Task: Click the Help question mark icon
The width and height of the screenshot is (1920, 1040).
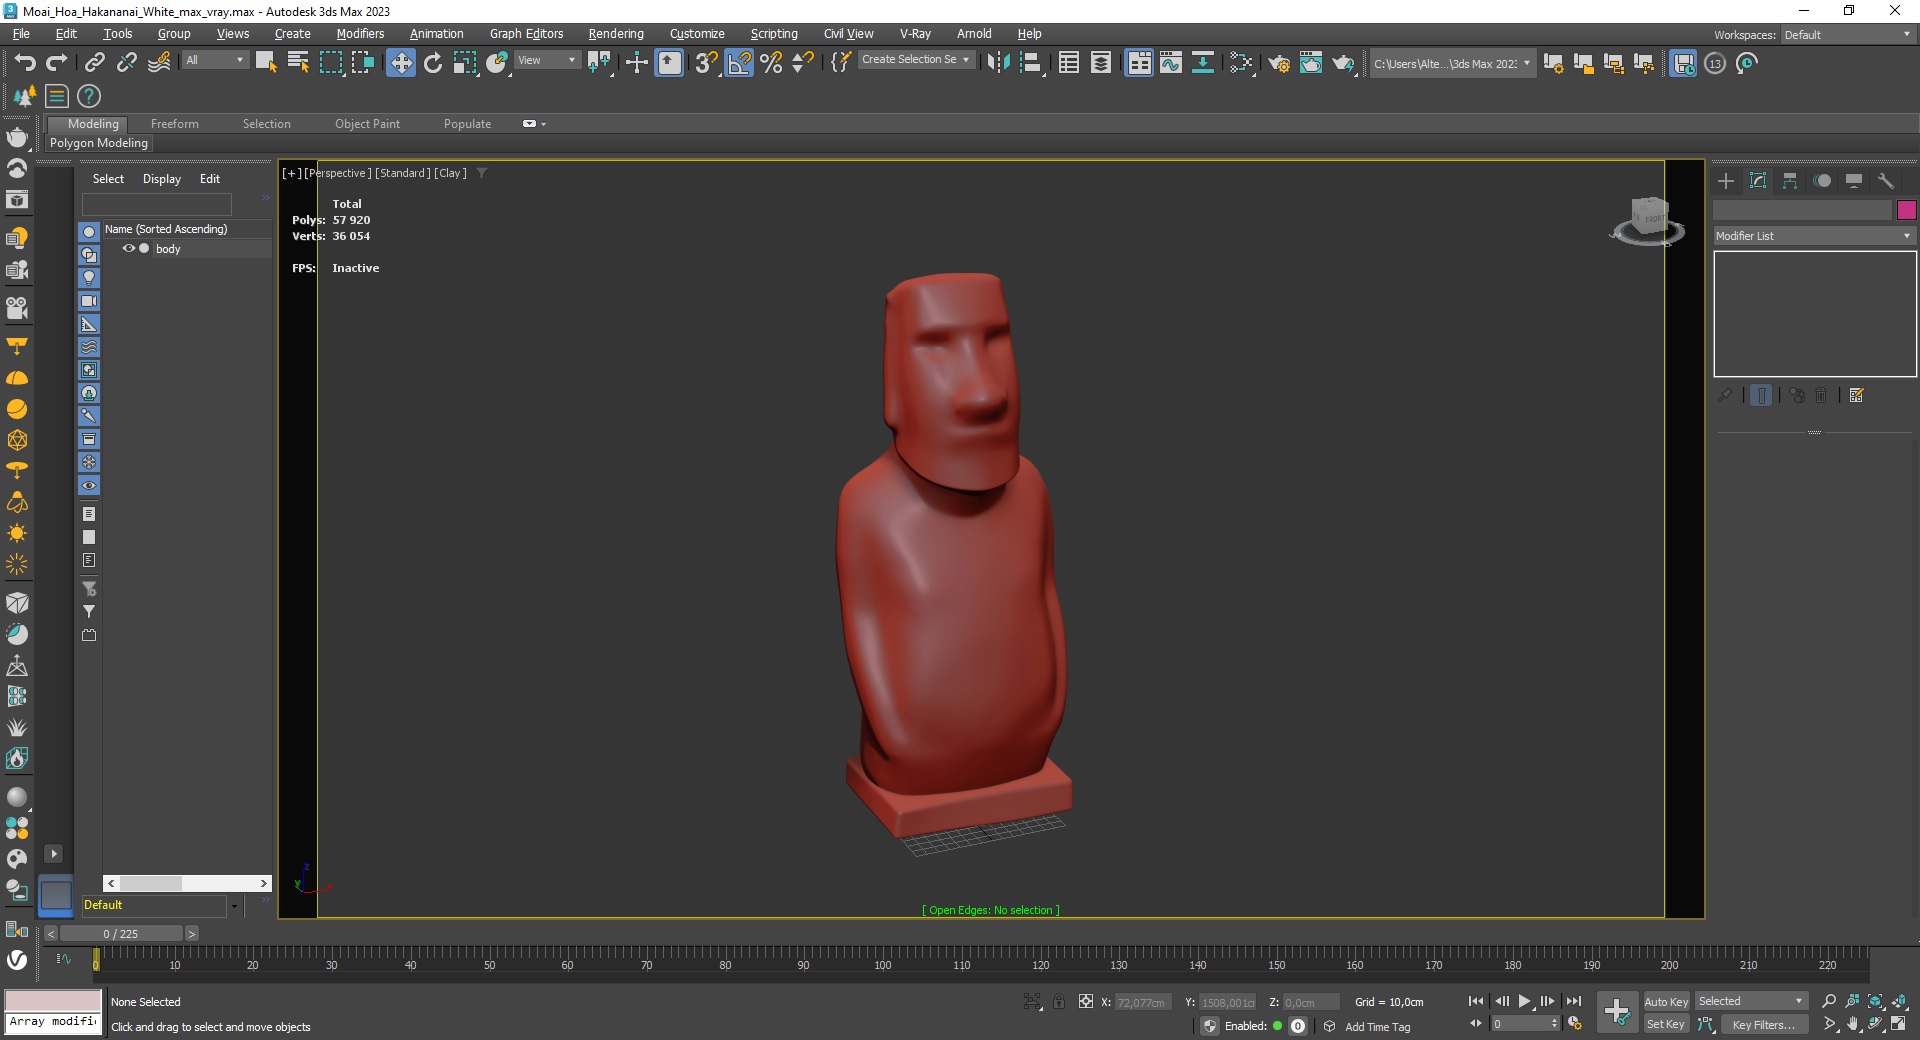Action: pos(89,96)
